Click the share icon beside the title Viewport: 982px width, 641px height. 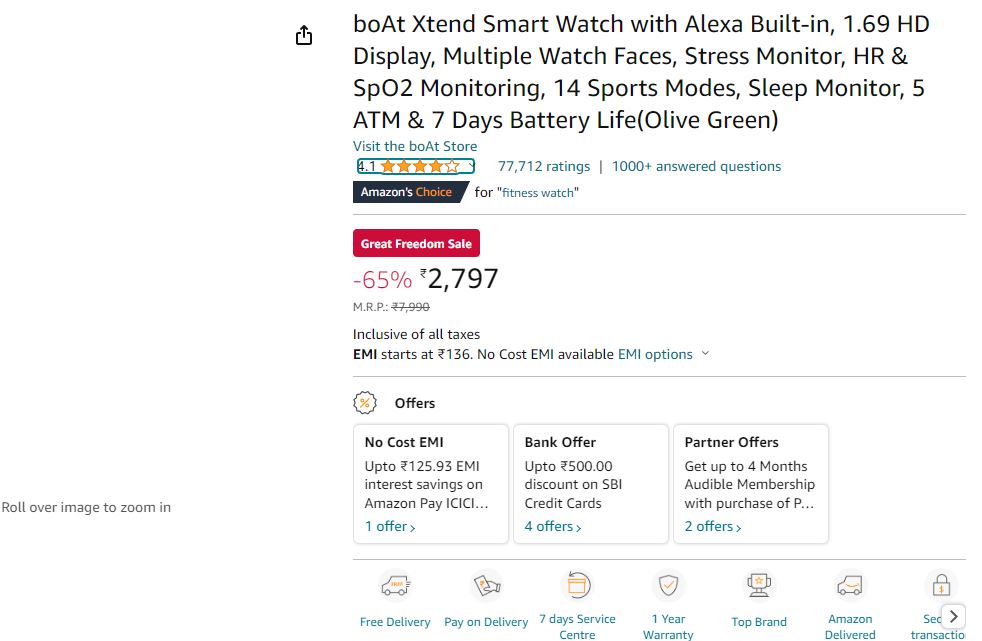pos(304,35)
